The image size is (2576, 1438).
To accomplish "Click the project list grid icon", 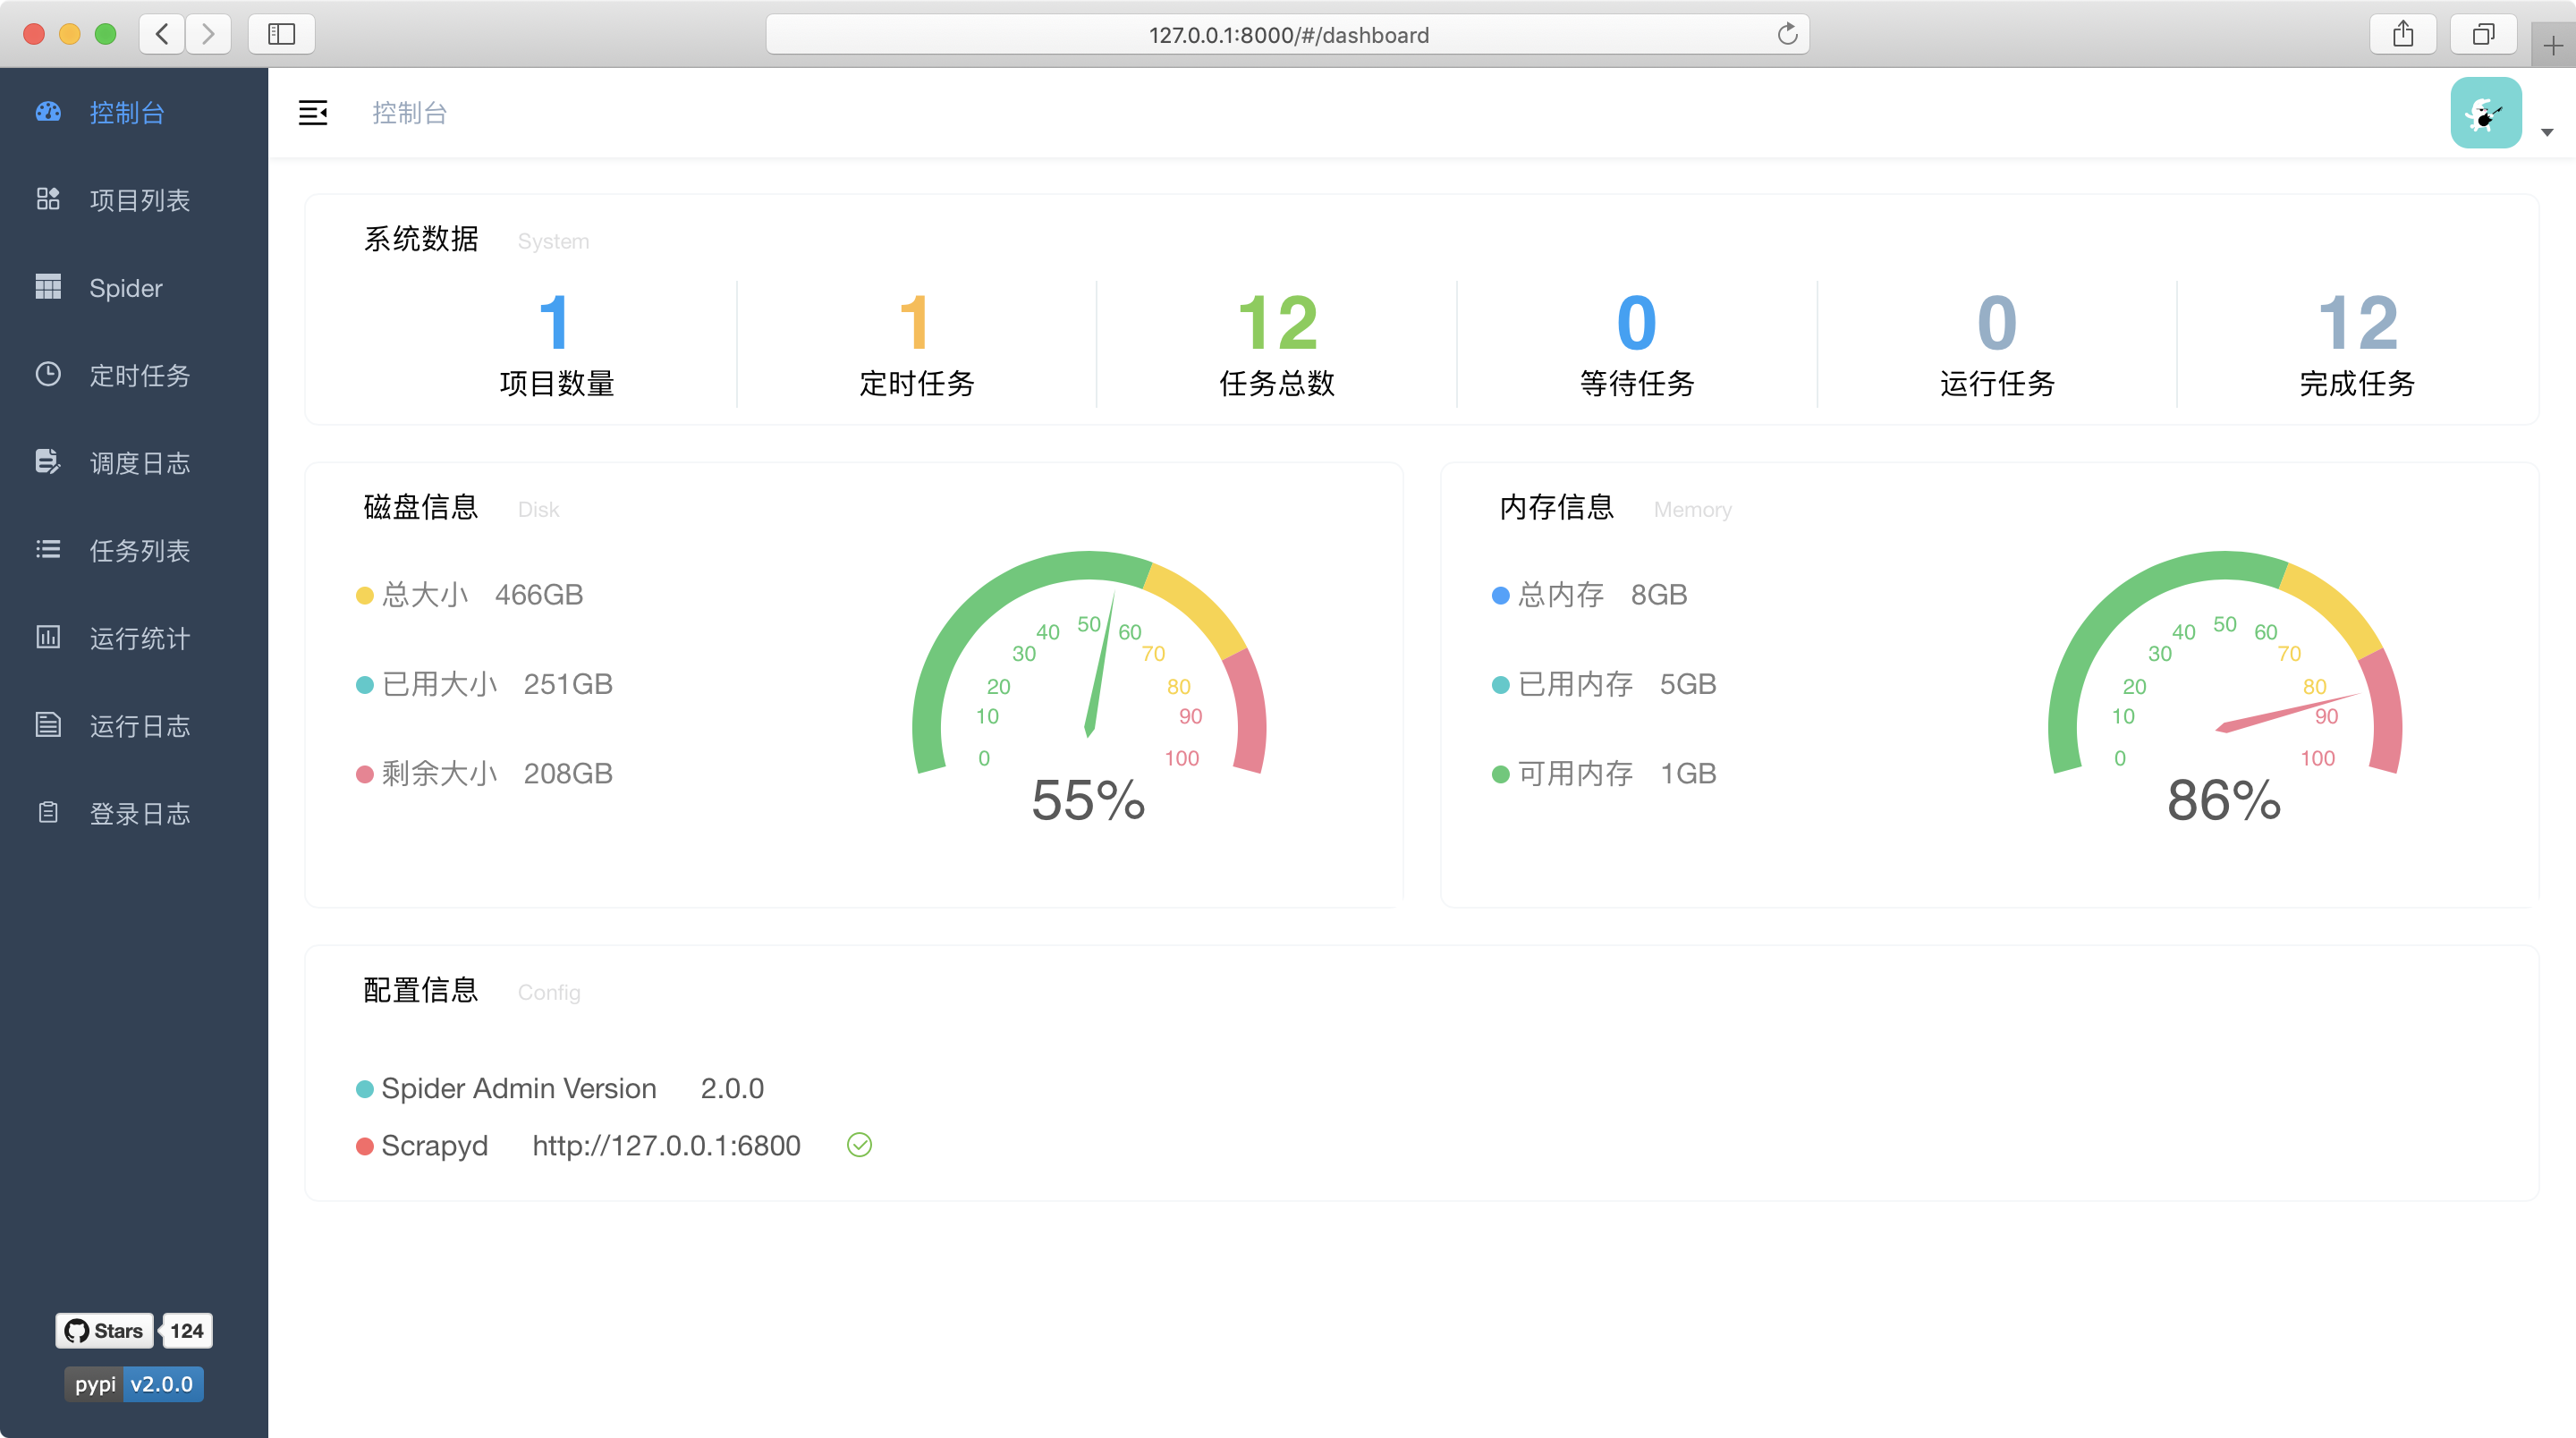I will point(48,199).
